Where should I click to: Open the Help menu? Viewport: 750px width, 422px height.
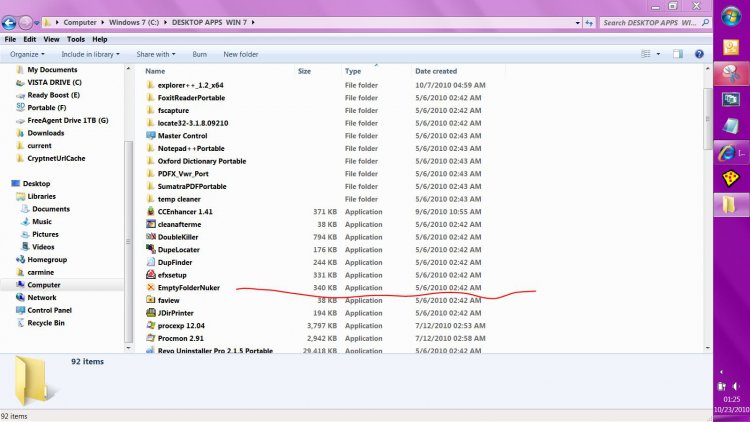coord(99,39)
